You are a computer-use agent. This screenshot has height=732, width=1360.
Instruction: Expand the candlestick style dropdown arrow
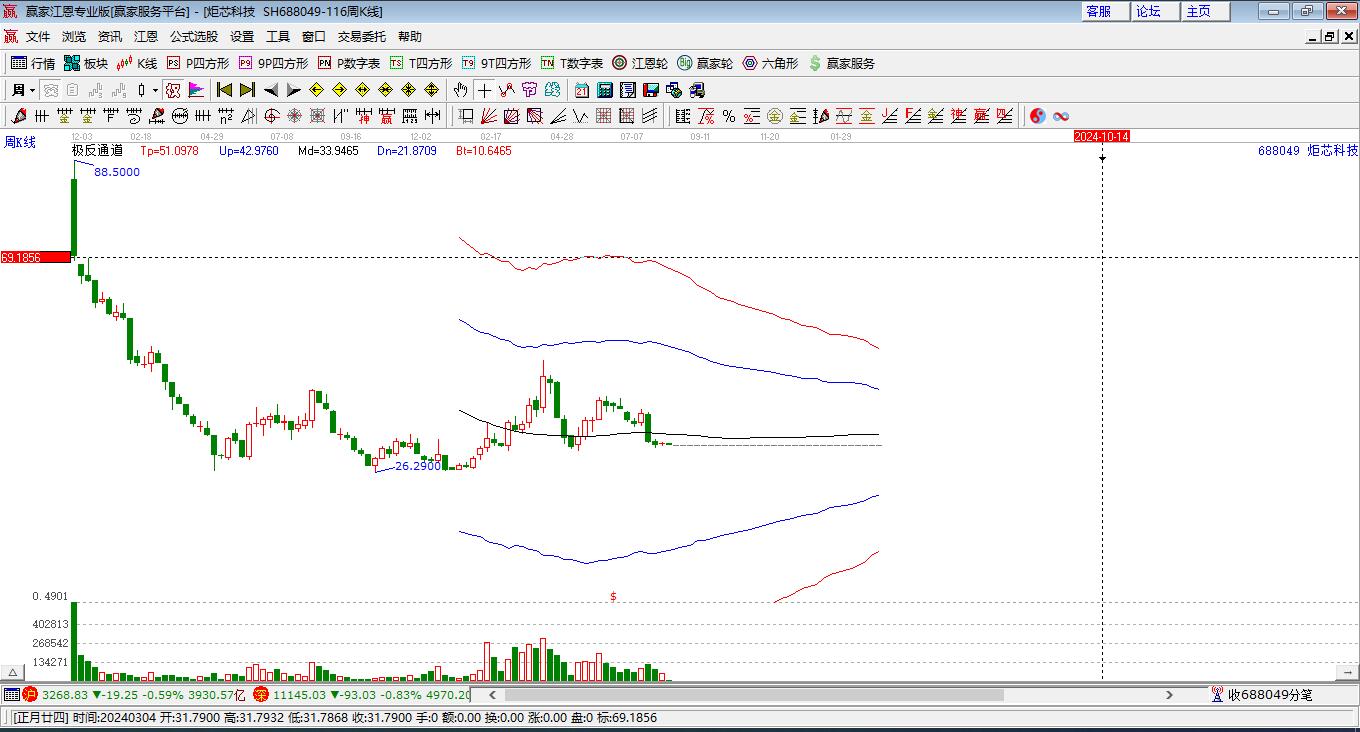point(155,90)
